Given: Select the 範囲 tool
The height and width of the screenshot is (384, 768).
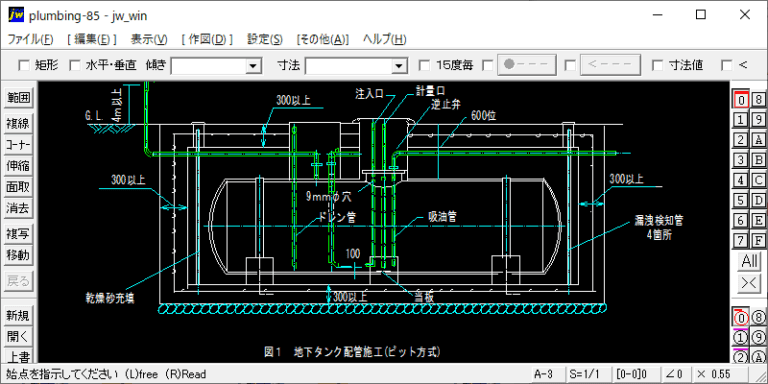Looking at the screenshot, I should pos(18,98).
